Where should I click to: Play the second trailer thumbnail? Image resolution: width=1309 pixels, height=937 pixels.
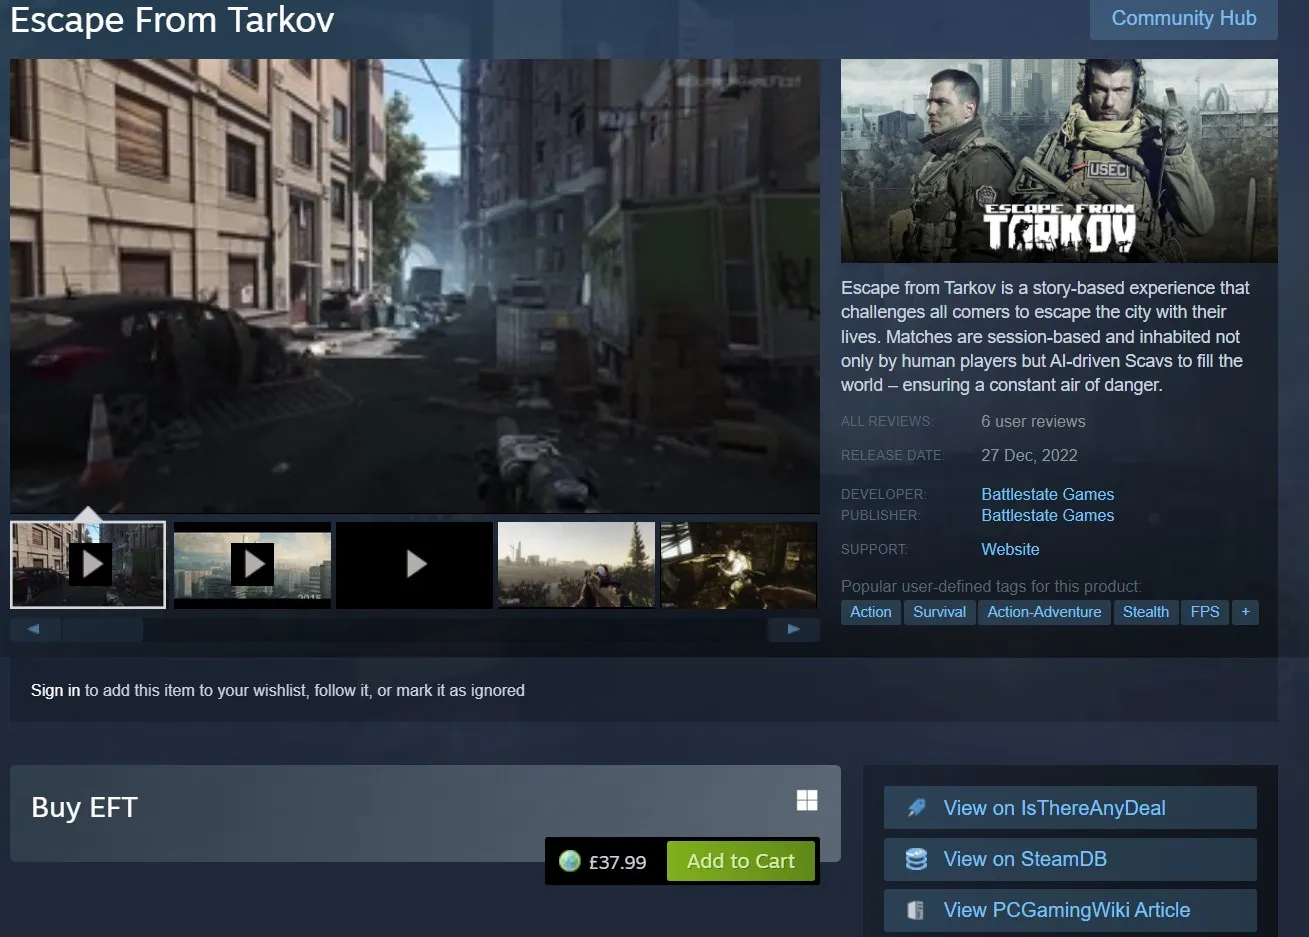pos(252,565)
